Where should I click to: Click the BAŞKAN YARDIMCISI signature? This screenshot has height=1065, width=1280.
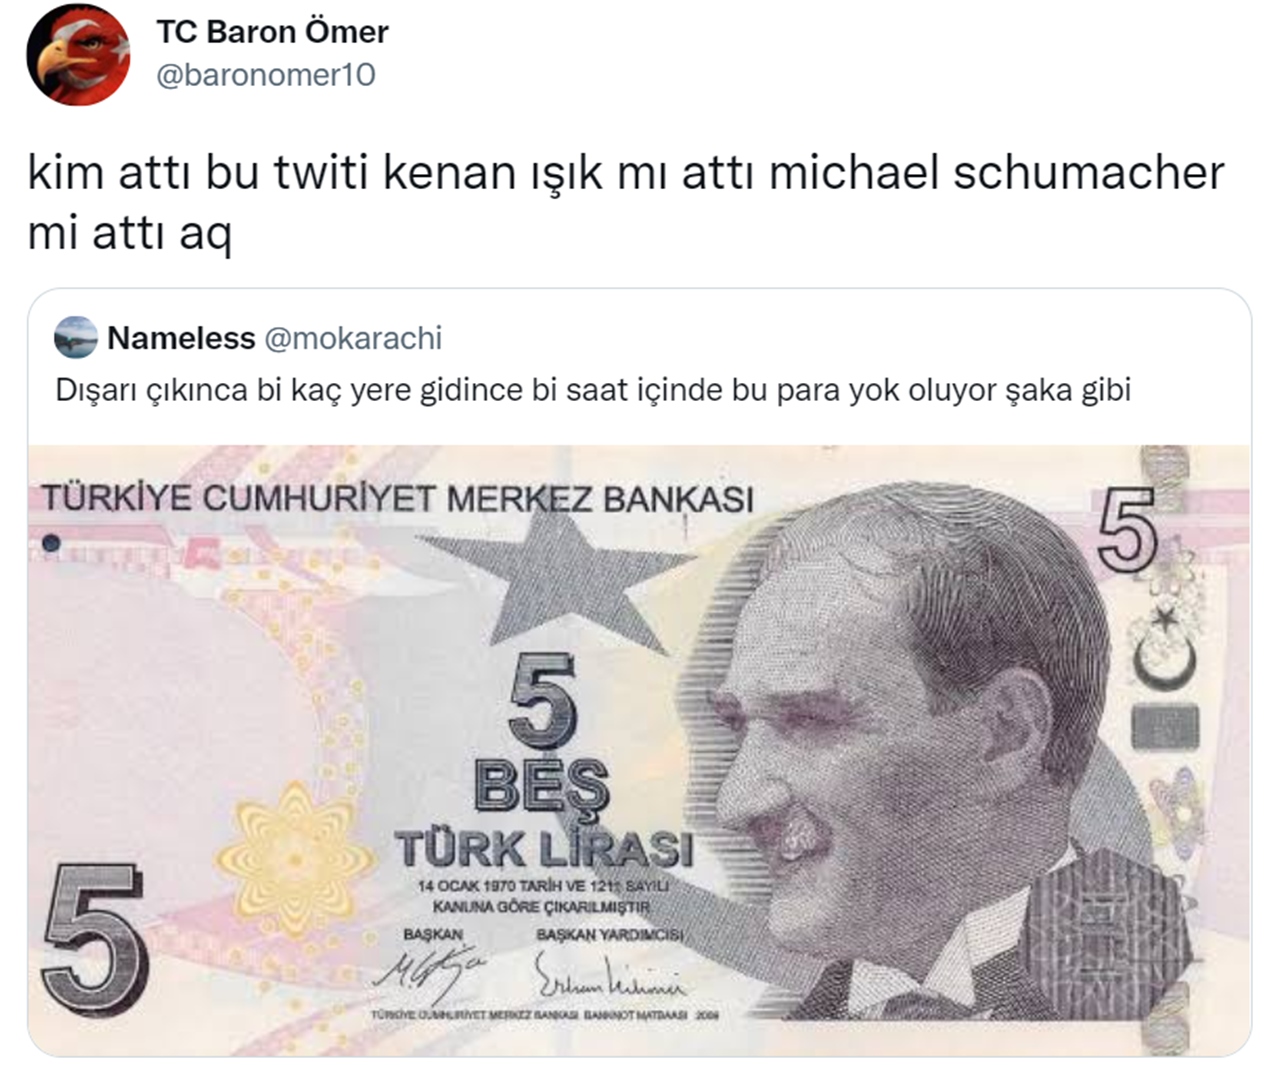tap(610, 975)
